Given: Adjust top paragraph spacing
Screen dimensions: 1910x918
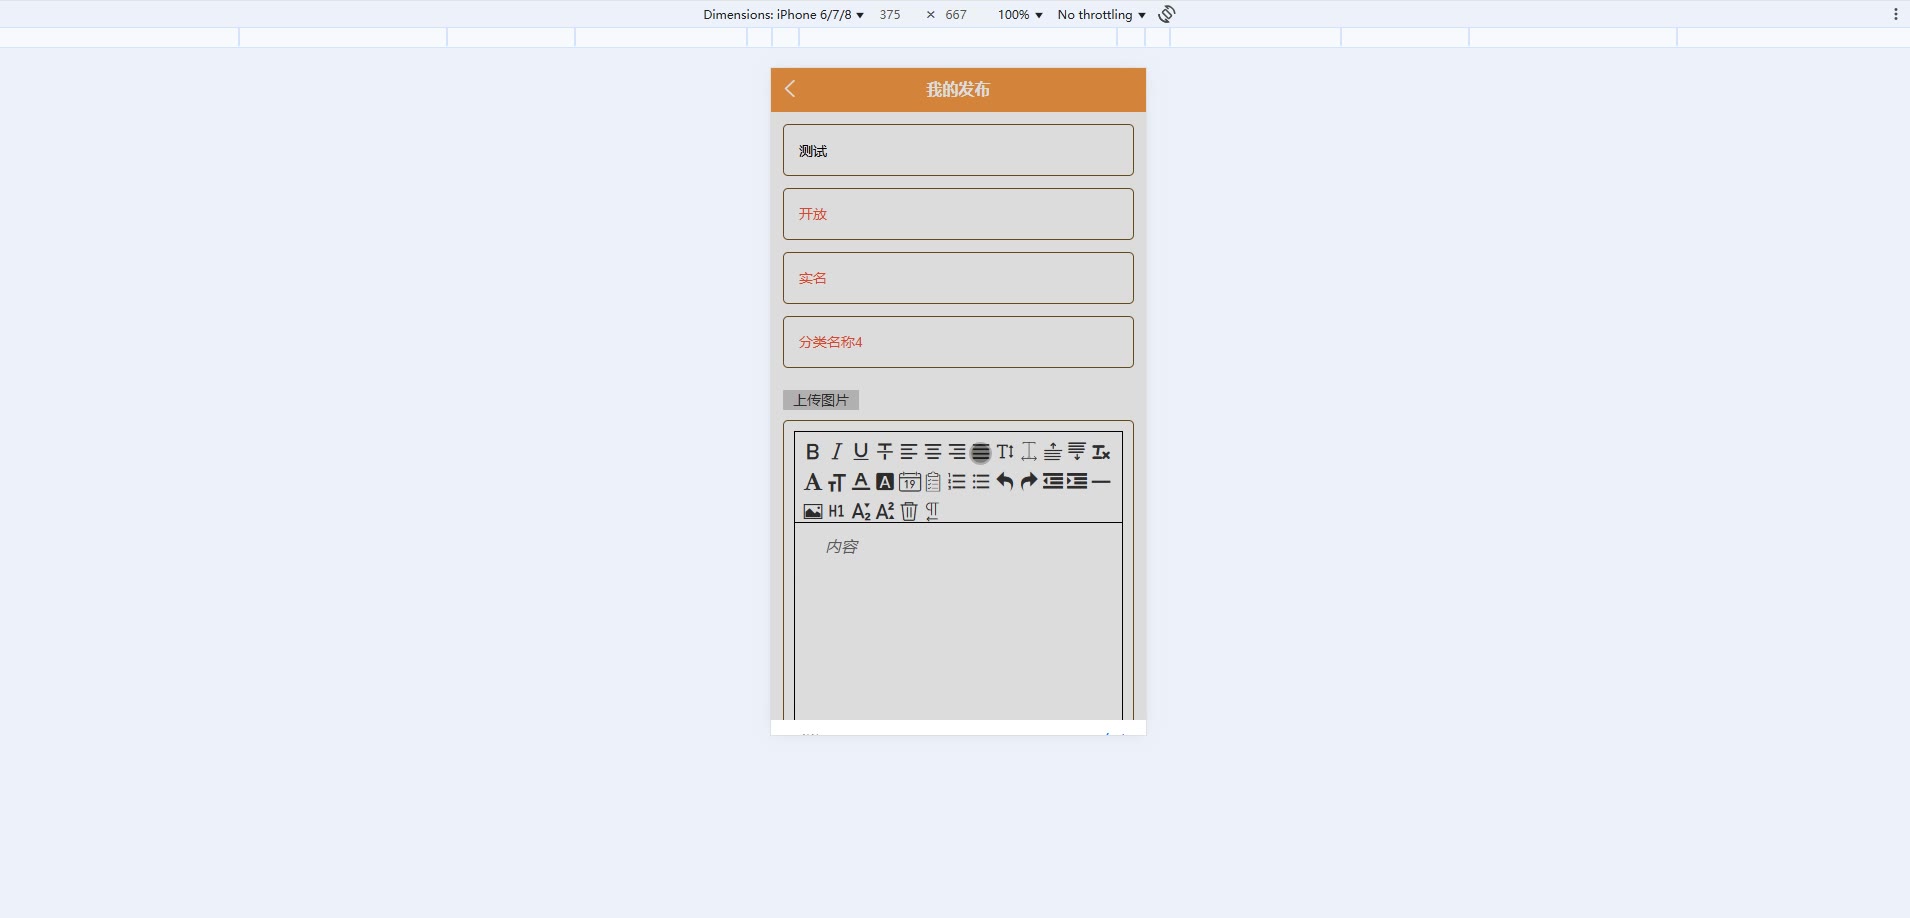Looking at the screenshot, I should [x=1053, y=452].
